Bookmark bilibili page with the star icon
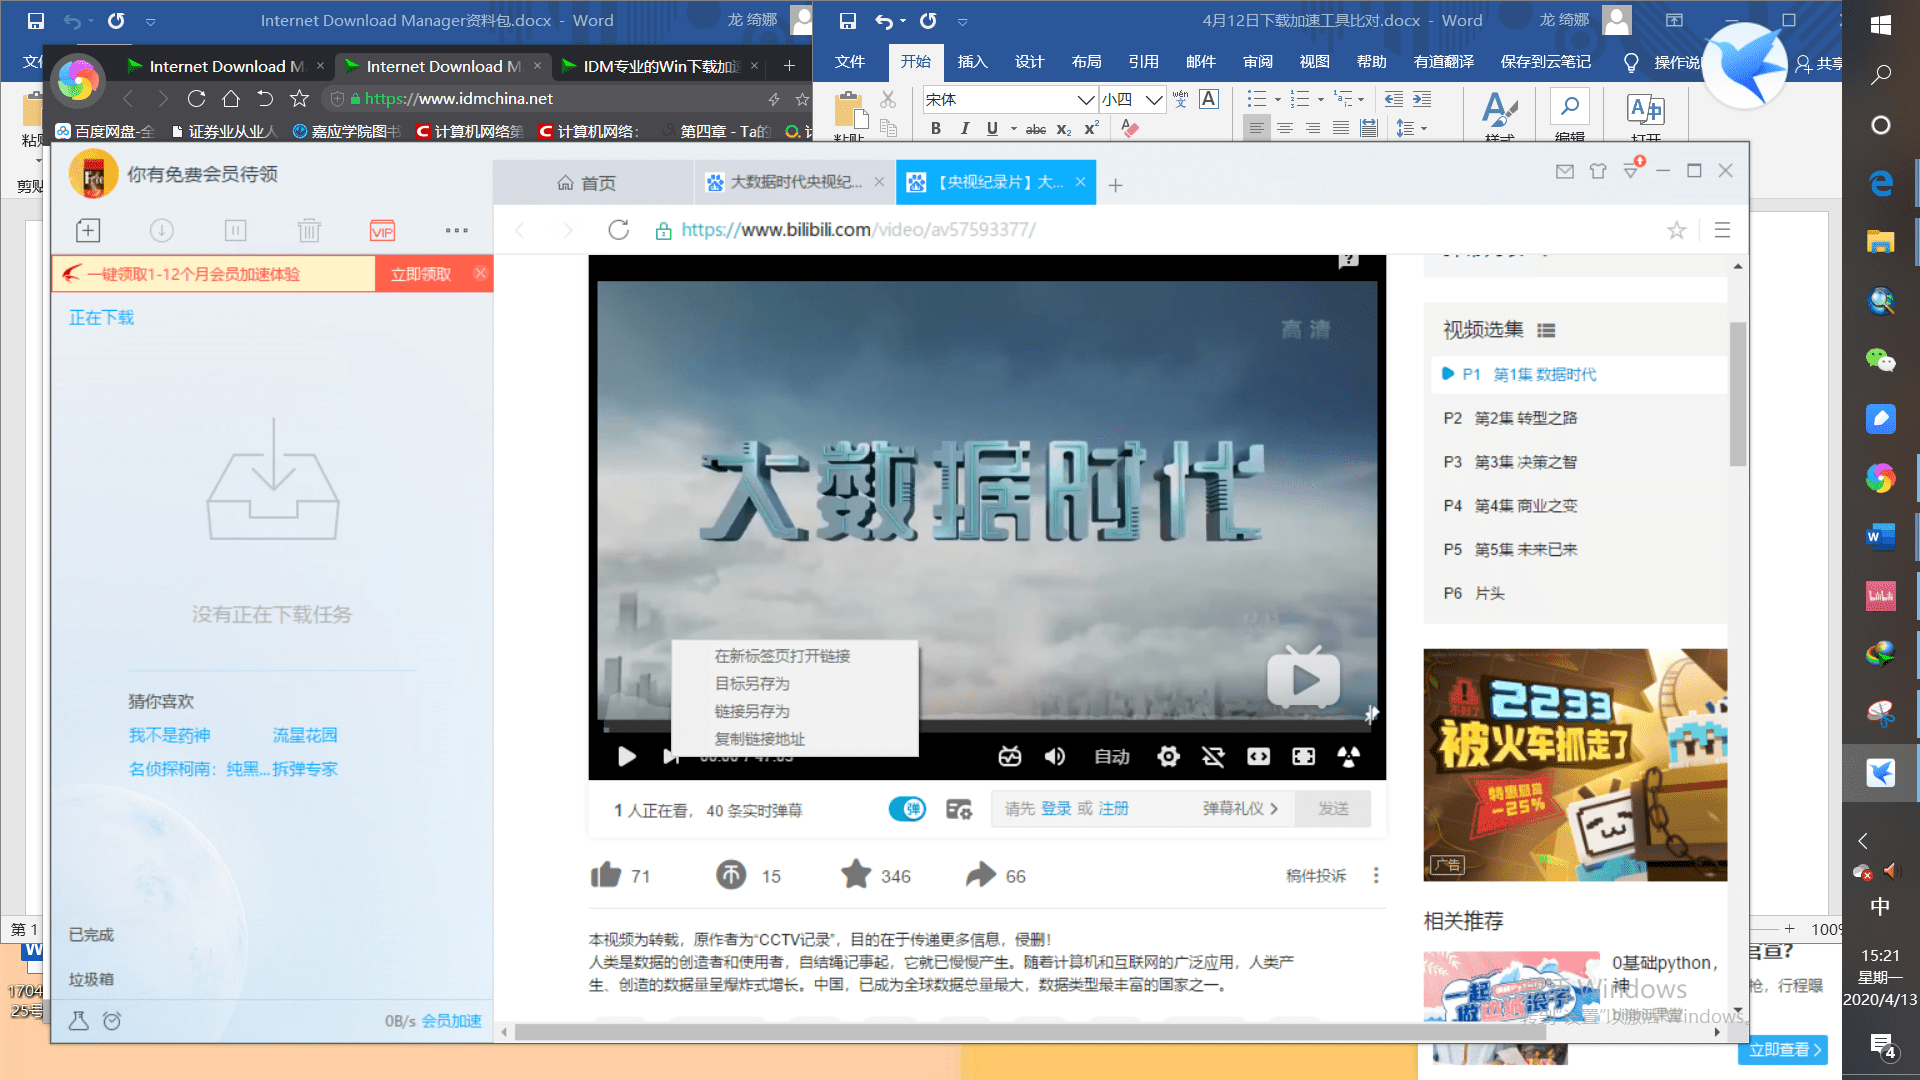Viewport: 1920px width, 1080px height. pos(1677,230)
